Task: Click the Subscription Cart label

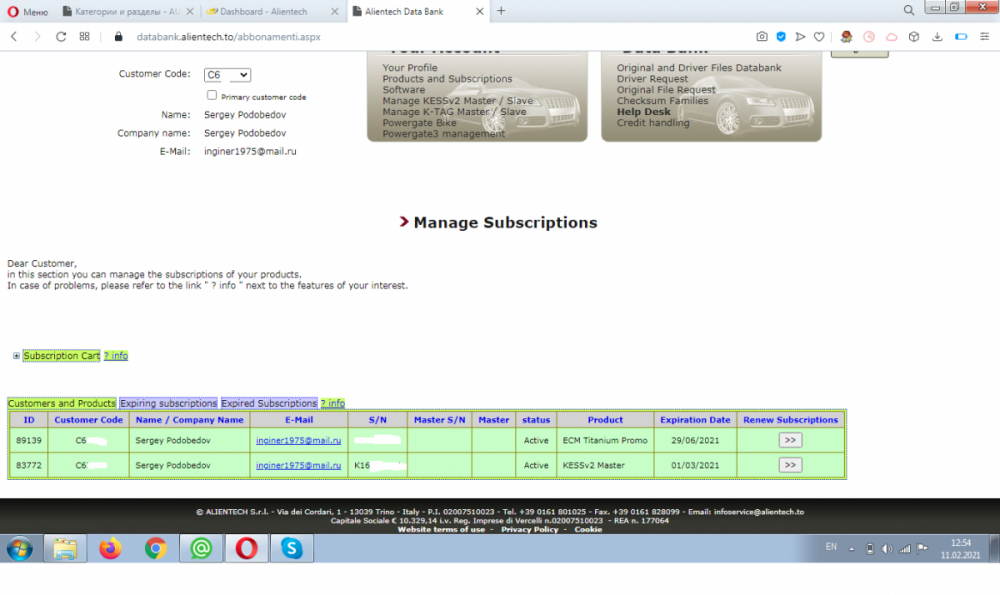Action: coord(61,356)
